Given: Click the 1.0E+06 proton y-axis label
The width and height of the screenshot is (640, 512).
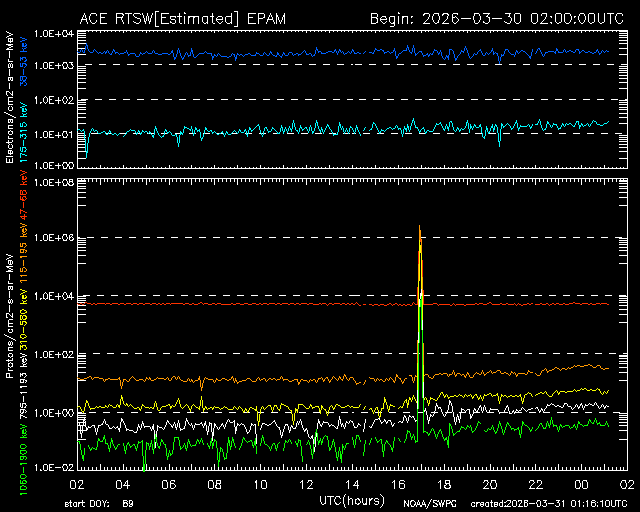Looking at the screenshot, I should (x=51, y=238).
